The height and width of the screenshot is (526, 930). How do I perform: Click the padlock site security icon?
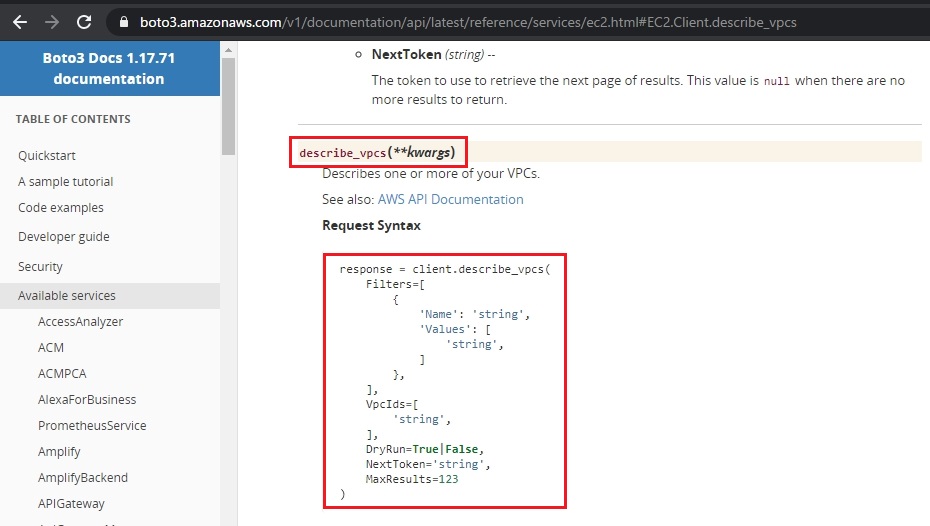pyautogui.click(x=123, y=23)
